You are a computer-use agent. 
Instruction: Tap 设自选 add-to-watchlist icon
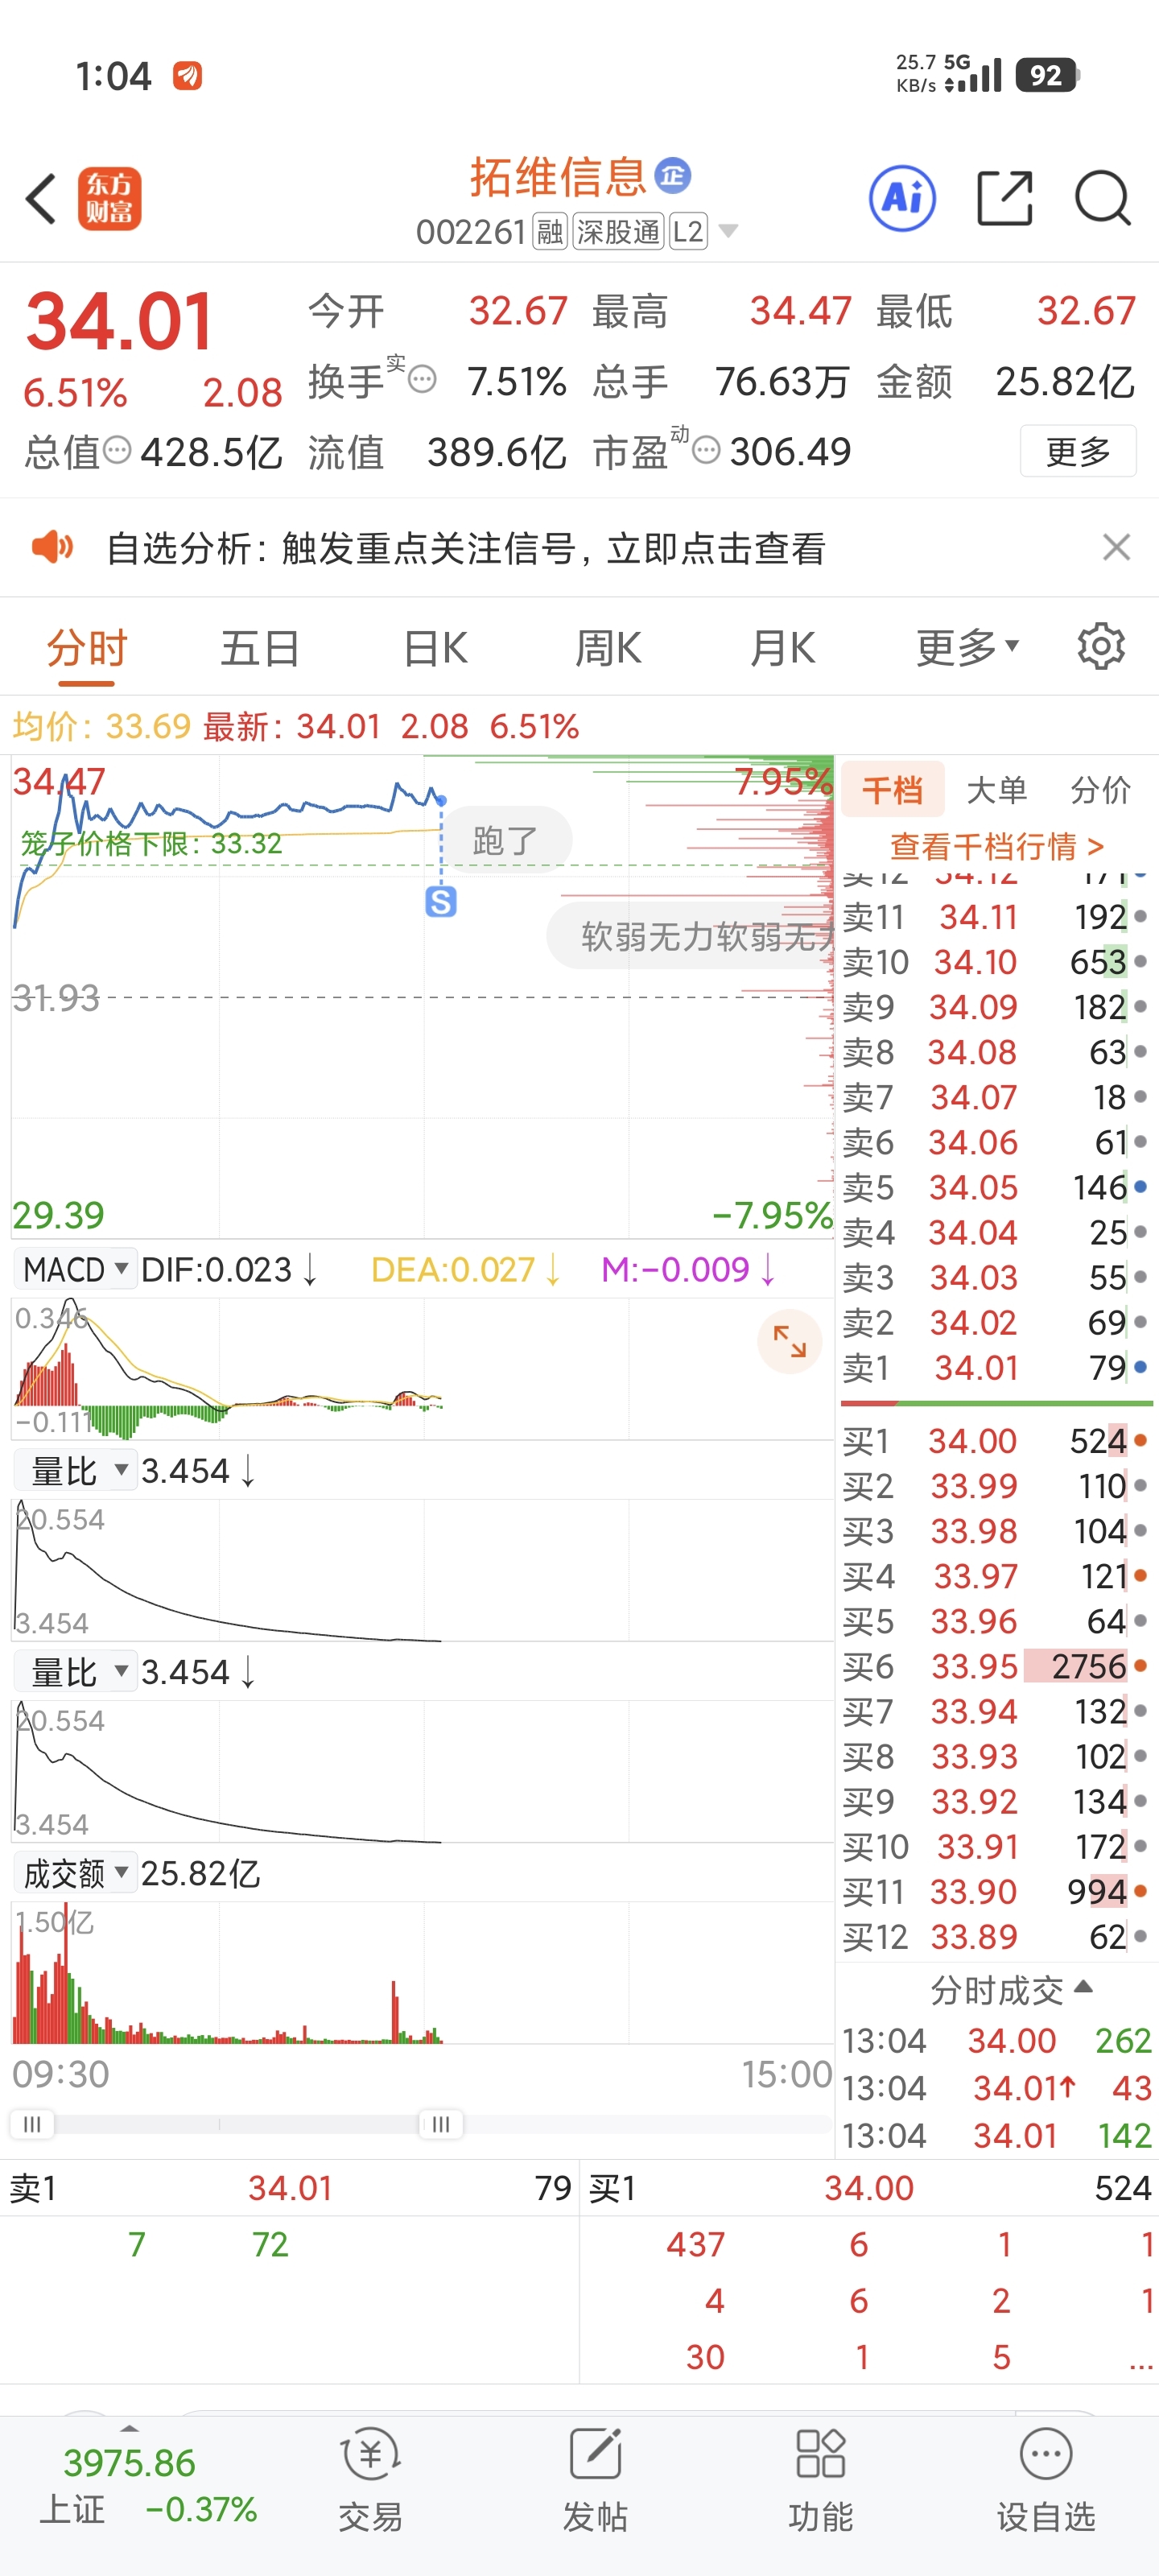[1046, 2480]
